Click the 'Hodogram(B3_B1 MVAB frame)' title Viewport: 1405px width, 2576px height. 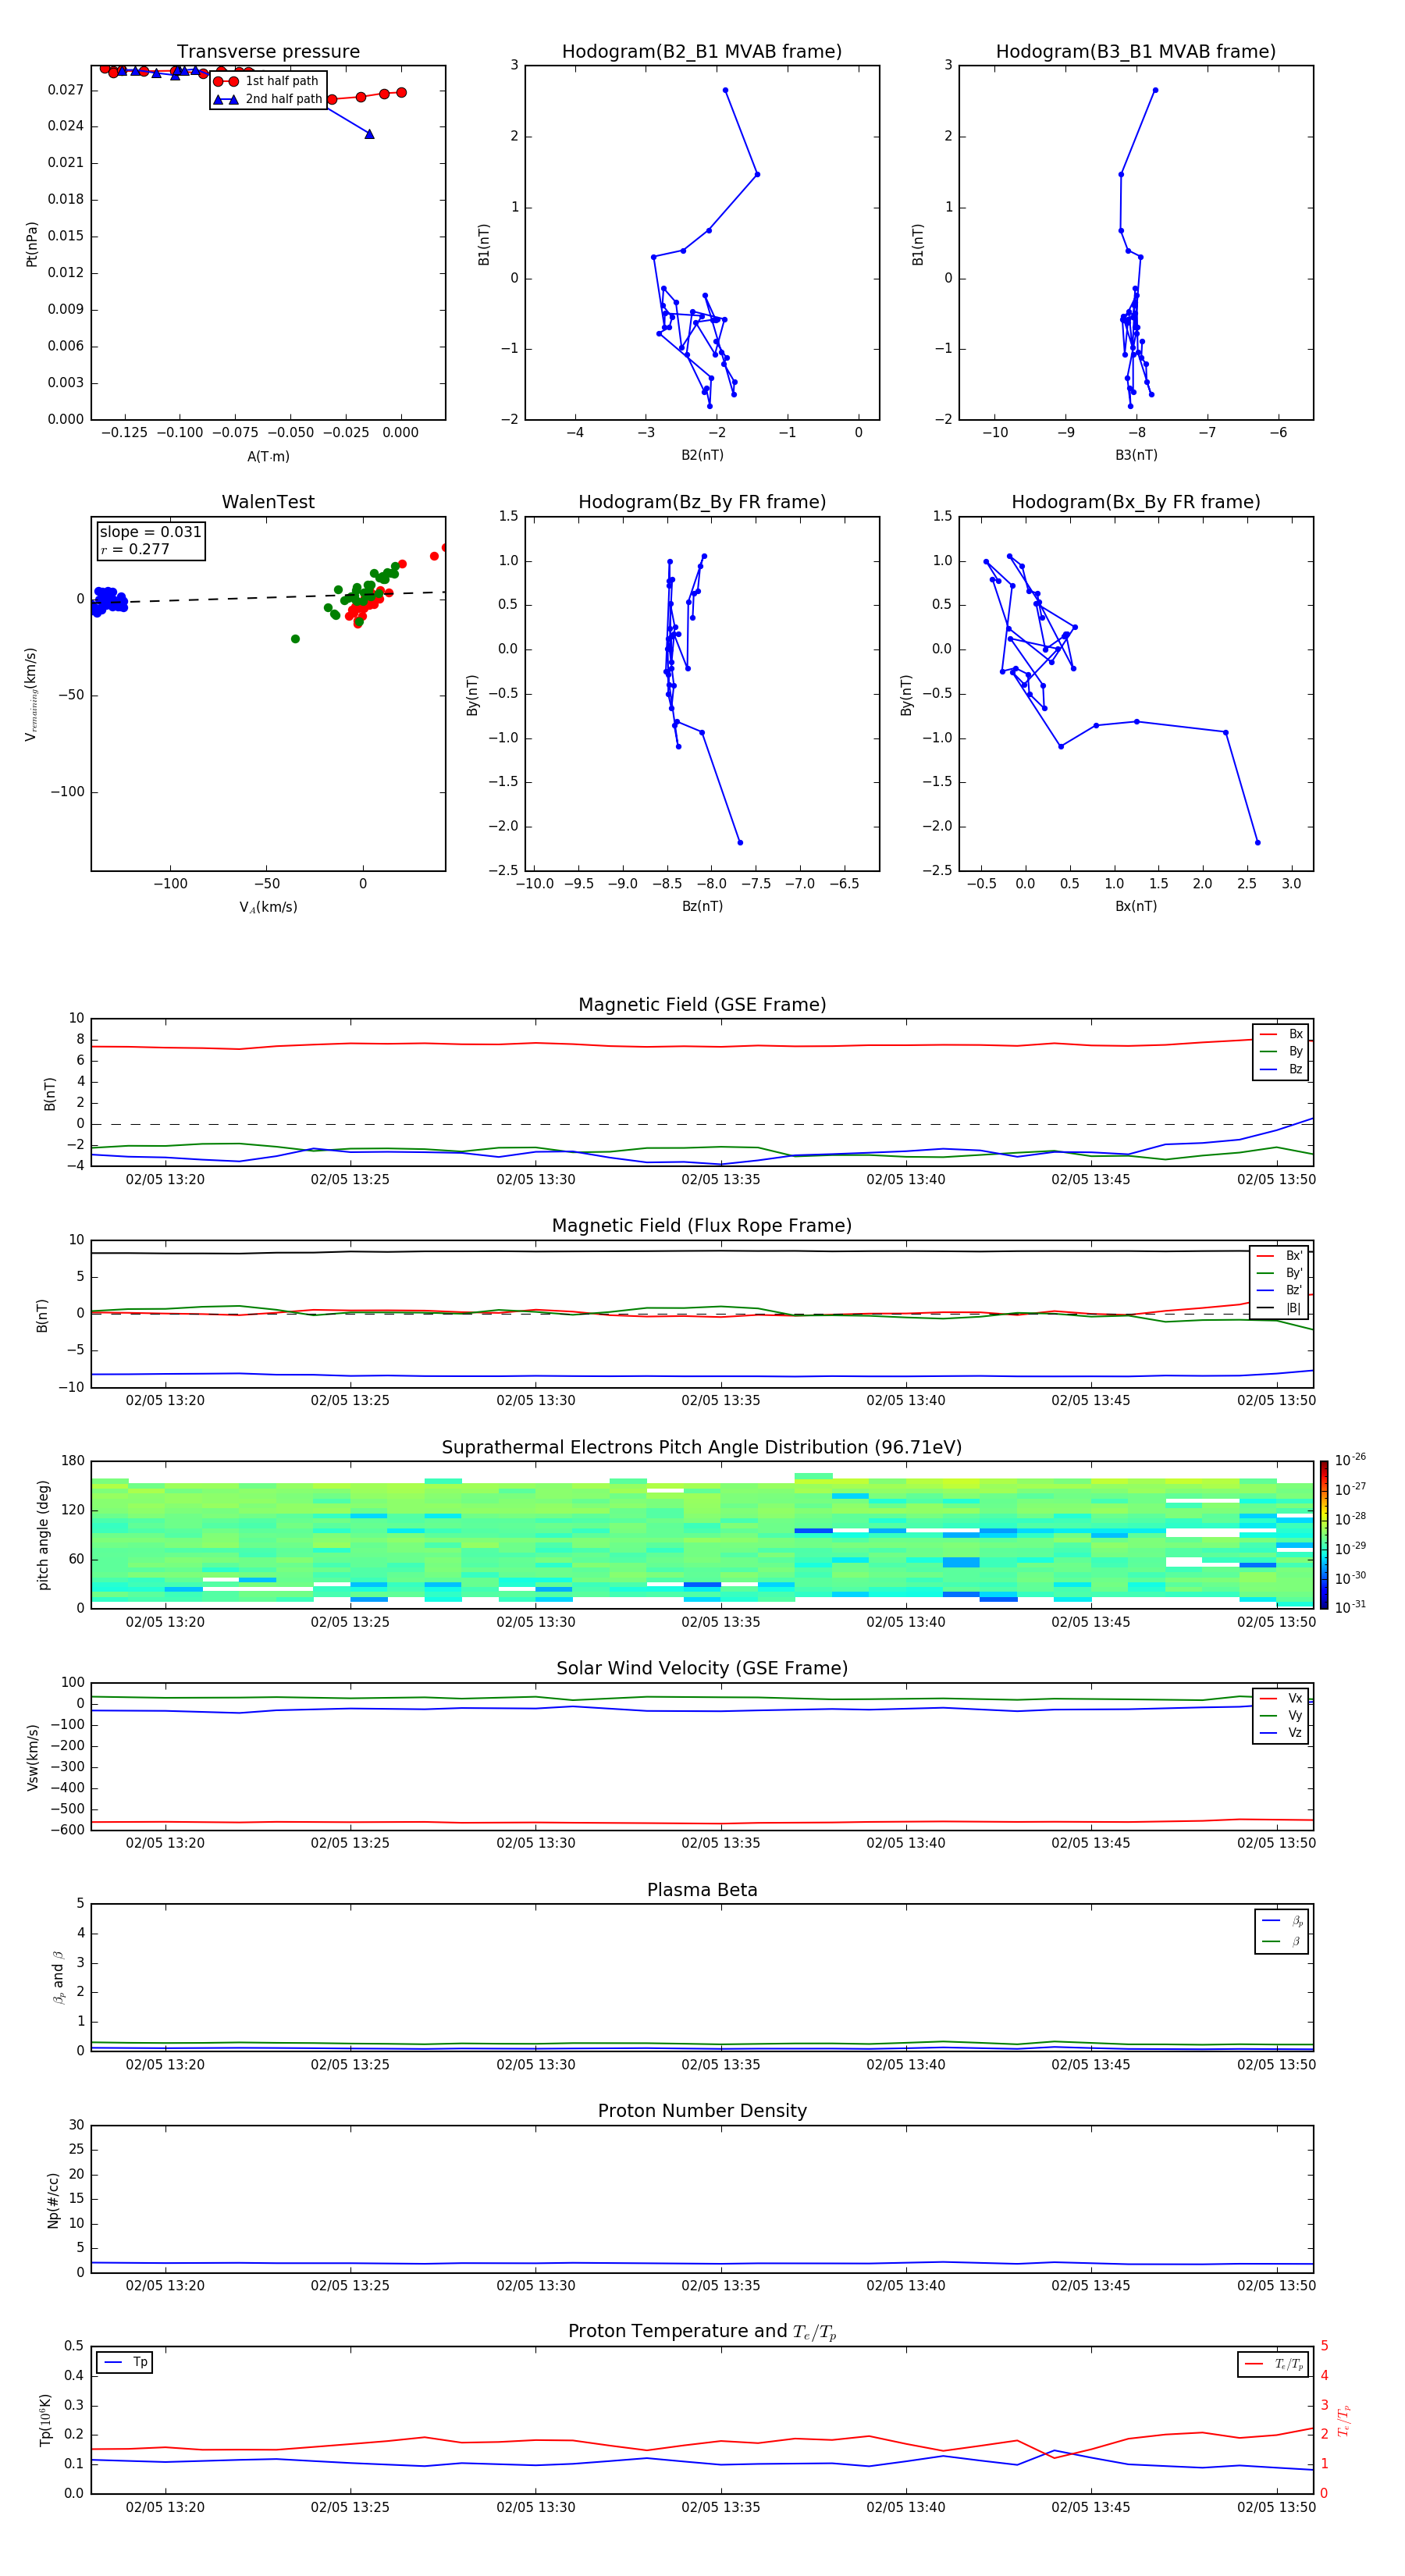tap(1136, 51)
